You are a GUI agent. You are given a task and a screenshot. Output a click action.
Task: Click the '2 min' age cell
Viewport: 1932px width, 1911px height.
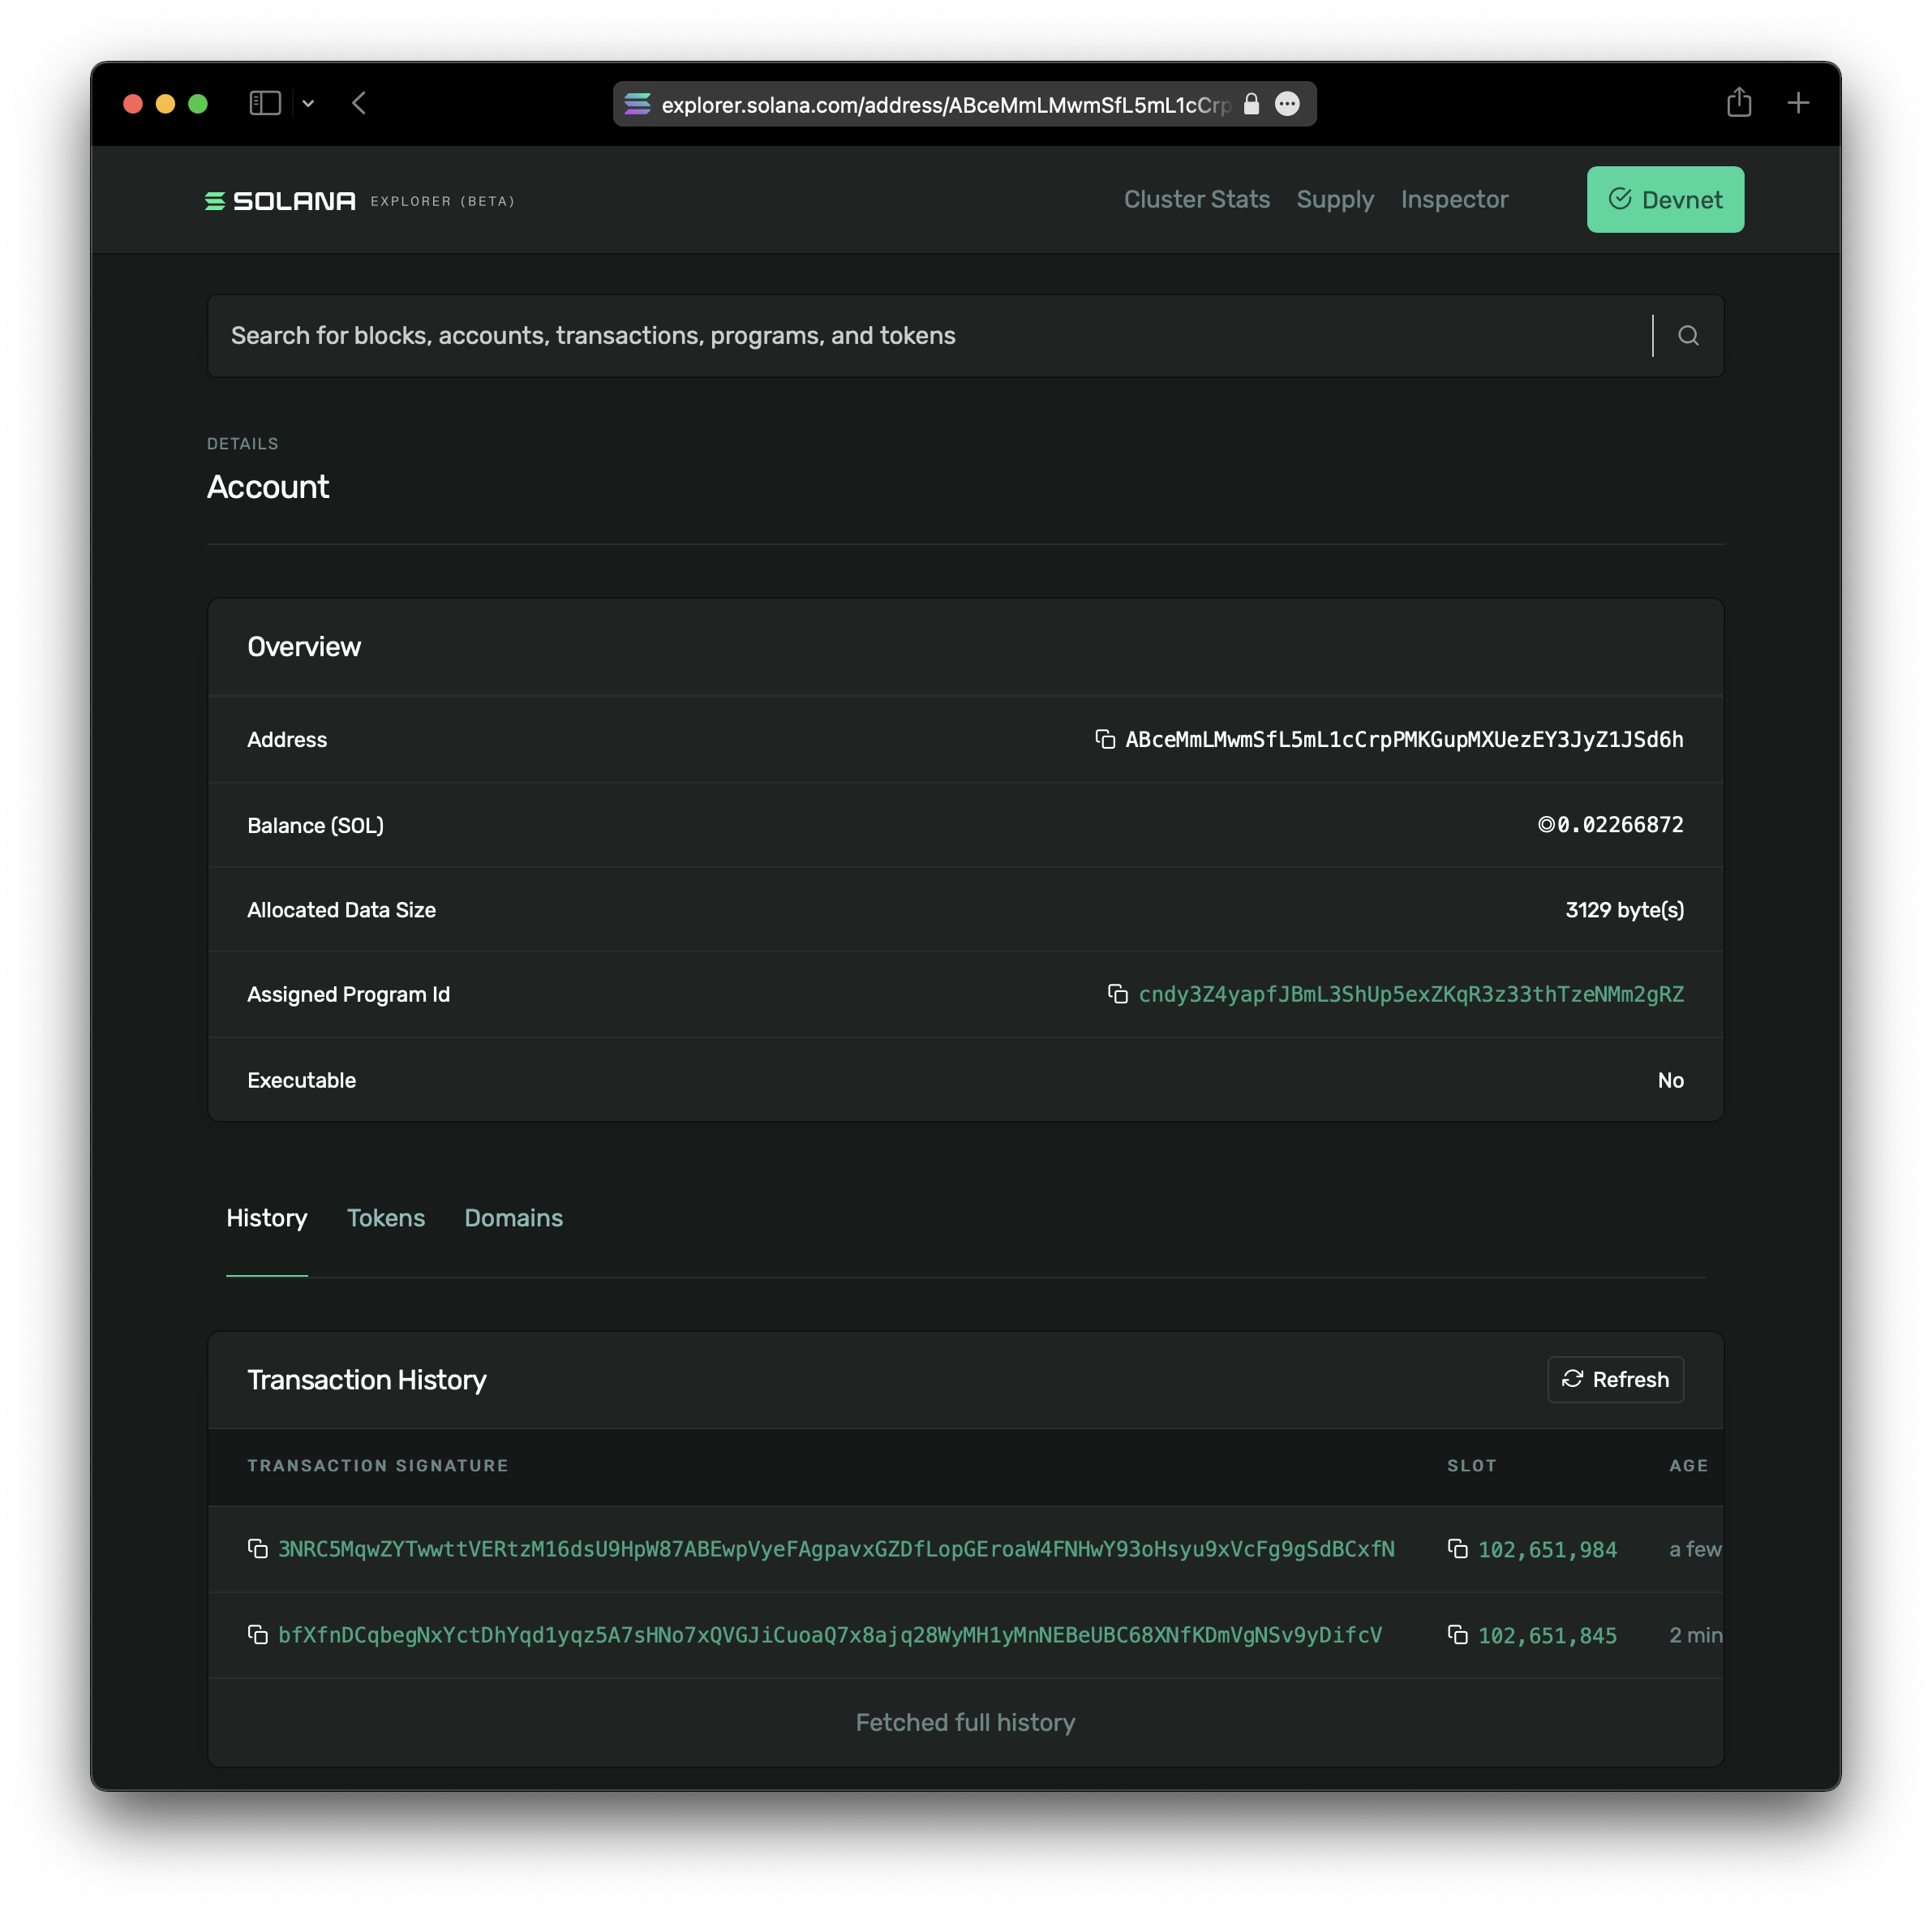pyautogui.click(x=1695, y=1635)
